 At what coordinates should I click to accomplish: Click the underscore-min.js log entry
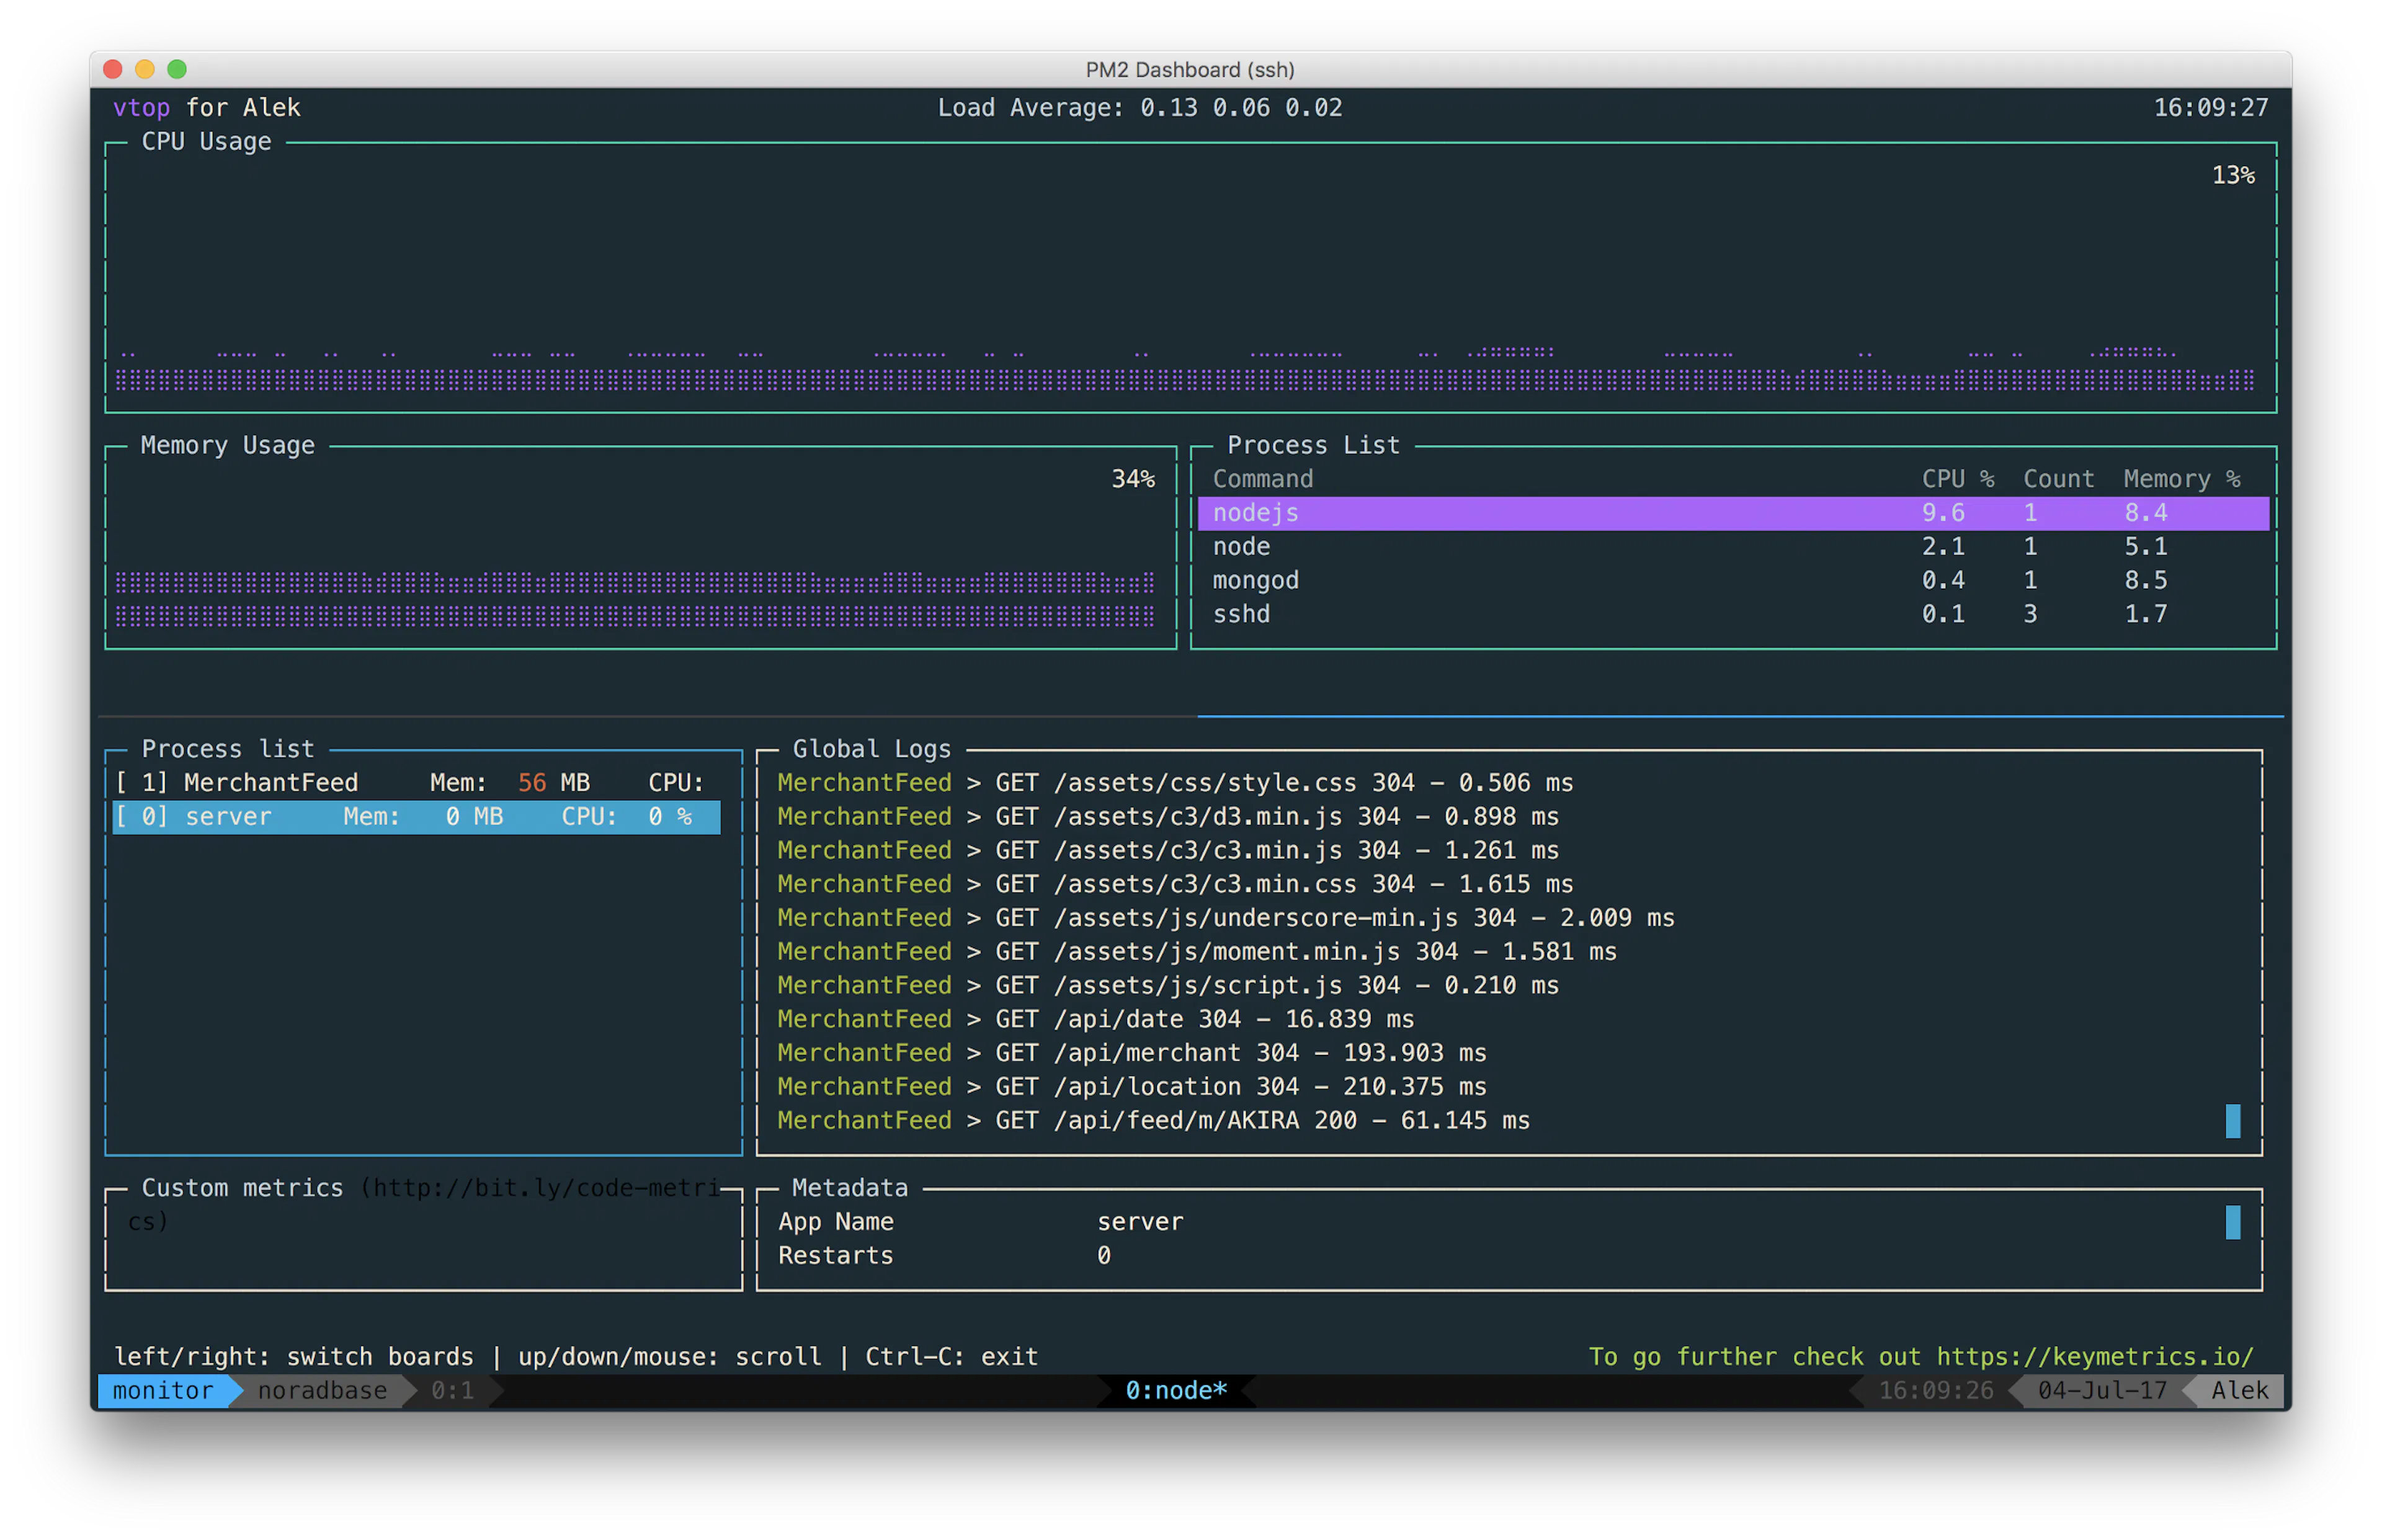1226,918
